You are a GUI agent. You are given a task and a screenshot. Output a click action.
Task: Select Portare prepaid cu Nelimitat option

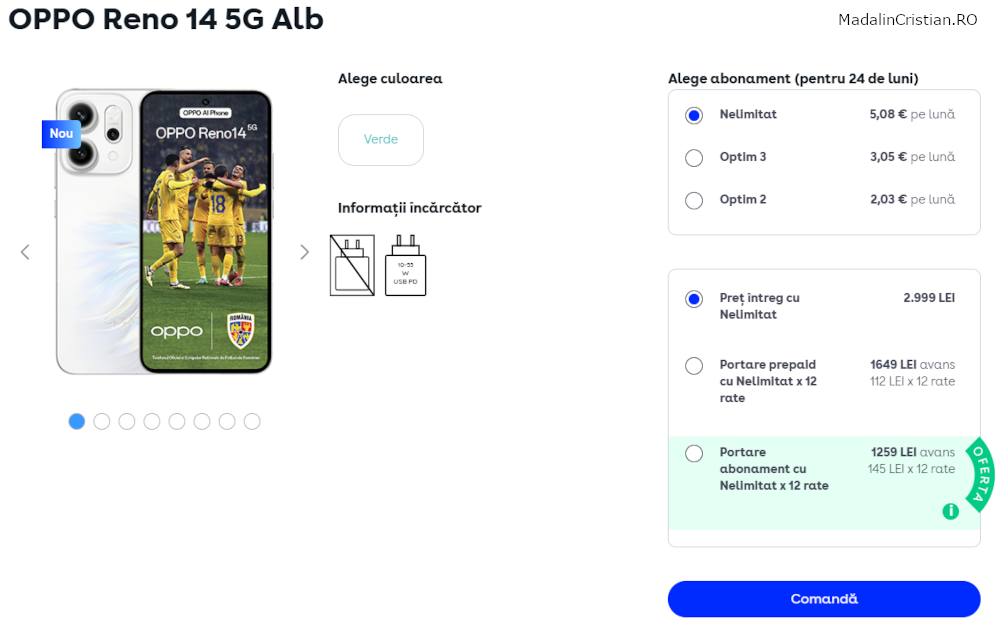(694, 366)
